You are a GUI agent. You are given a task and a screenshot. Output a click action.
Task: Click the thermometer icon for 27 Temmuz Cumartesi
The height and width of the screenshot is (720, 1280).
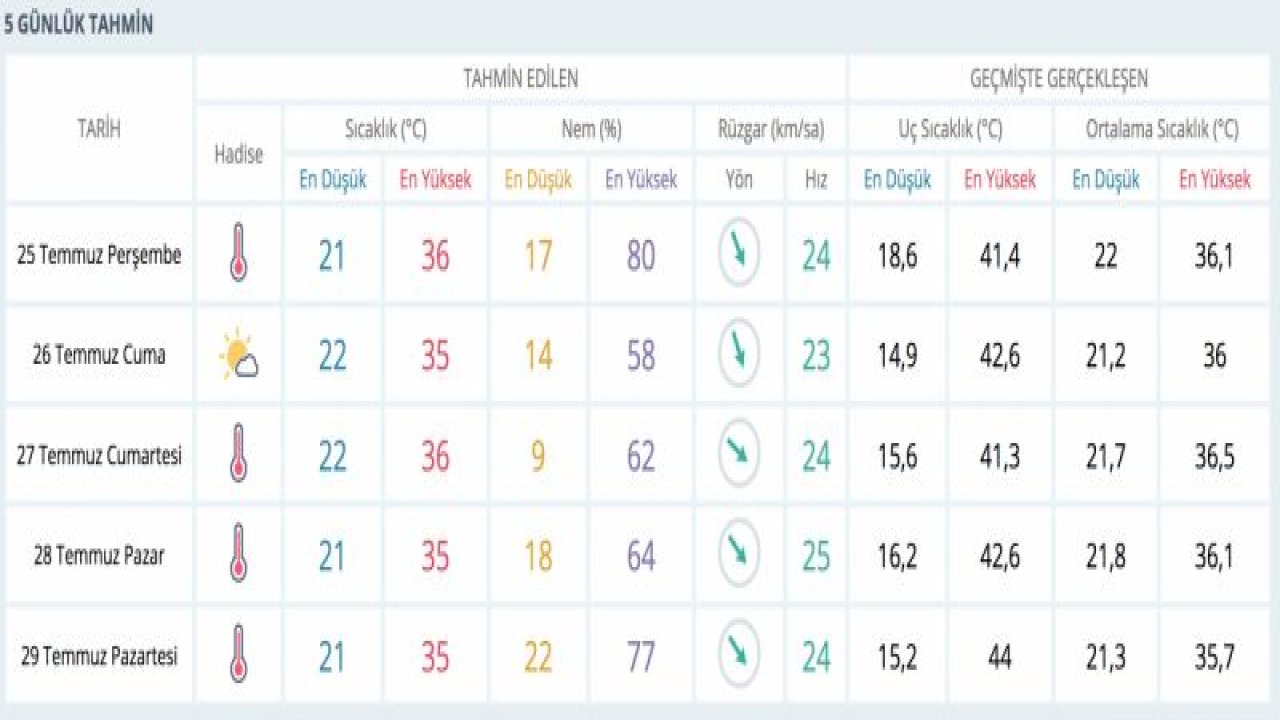click(x=238, y=454)
